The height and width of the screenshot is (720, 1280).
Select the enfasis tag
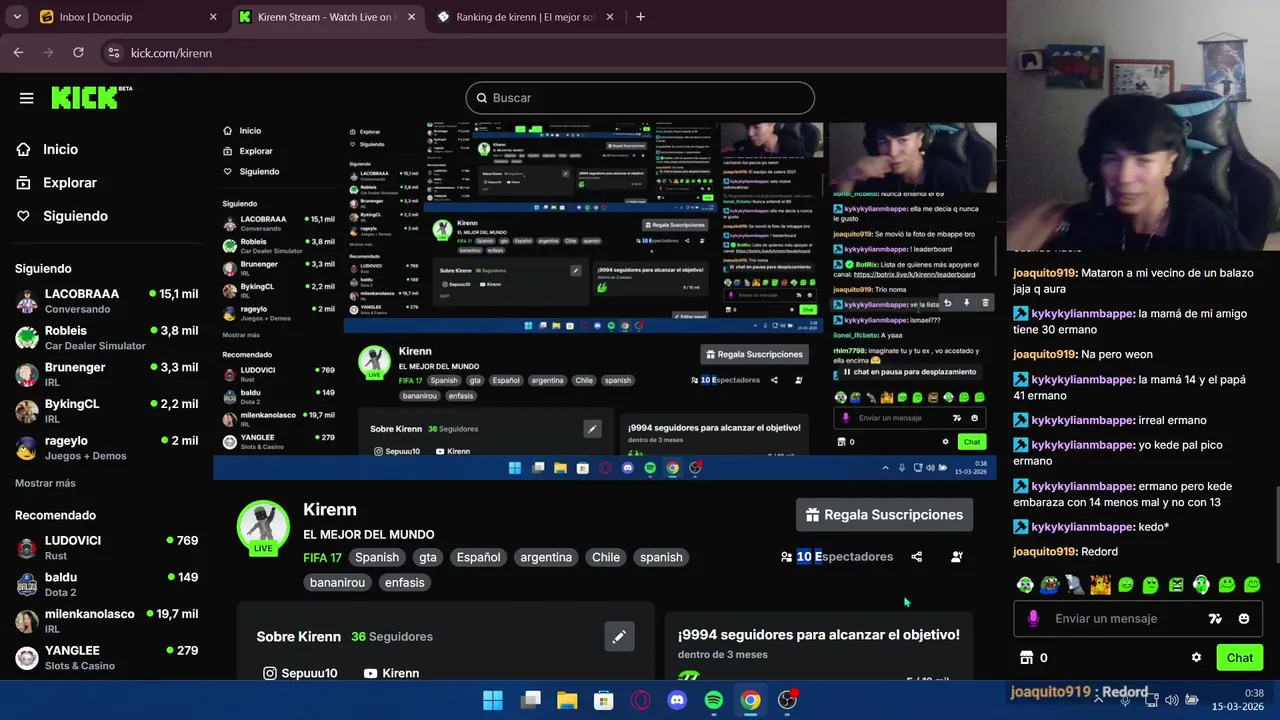click(404, 582)
